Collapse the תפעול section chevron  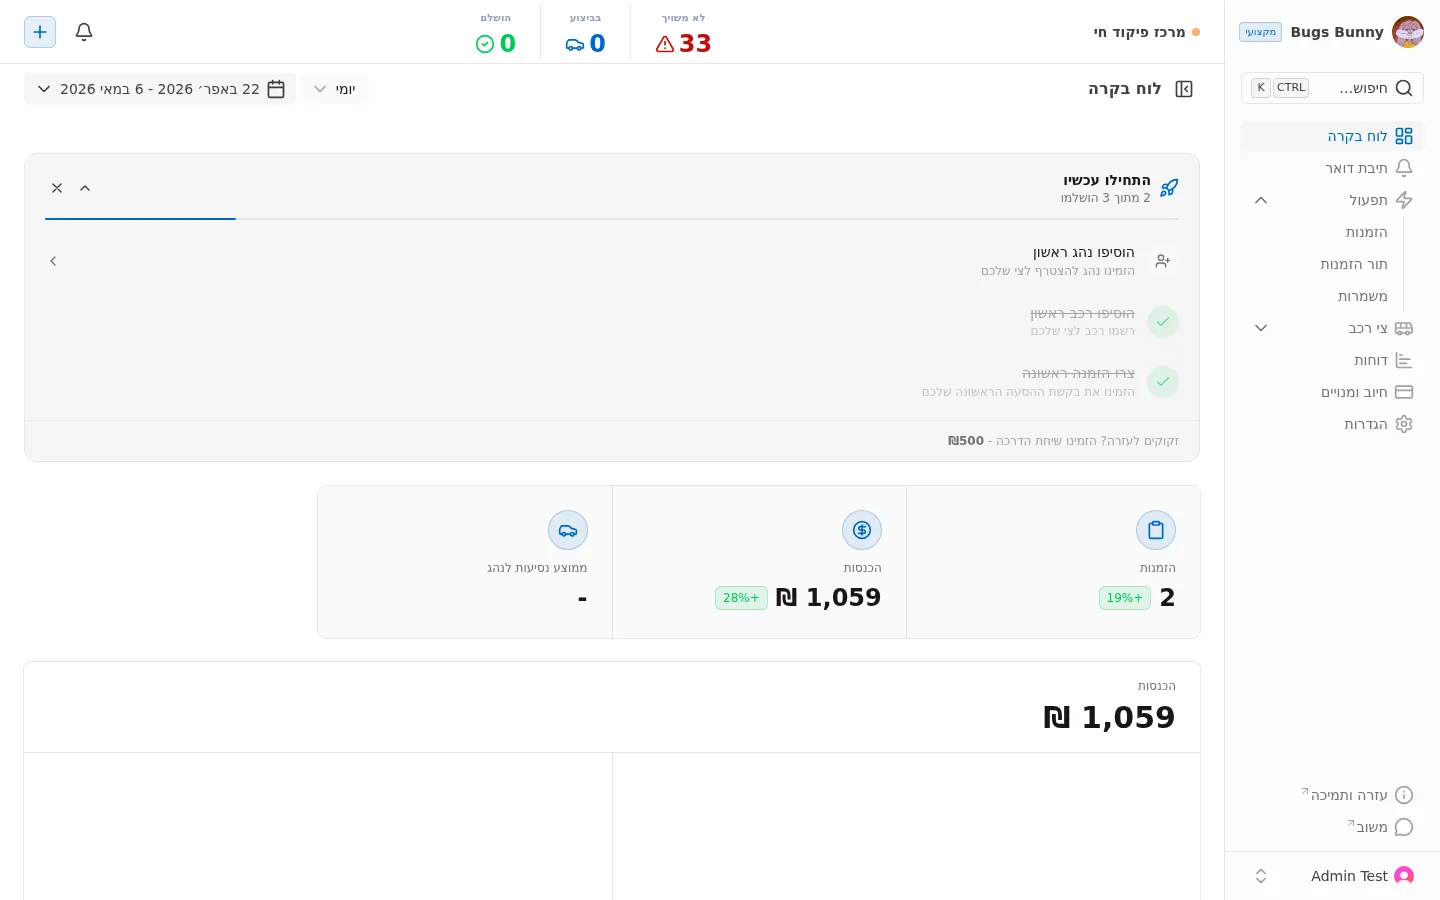1261,200
